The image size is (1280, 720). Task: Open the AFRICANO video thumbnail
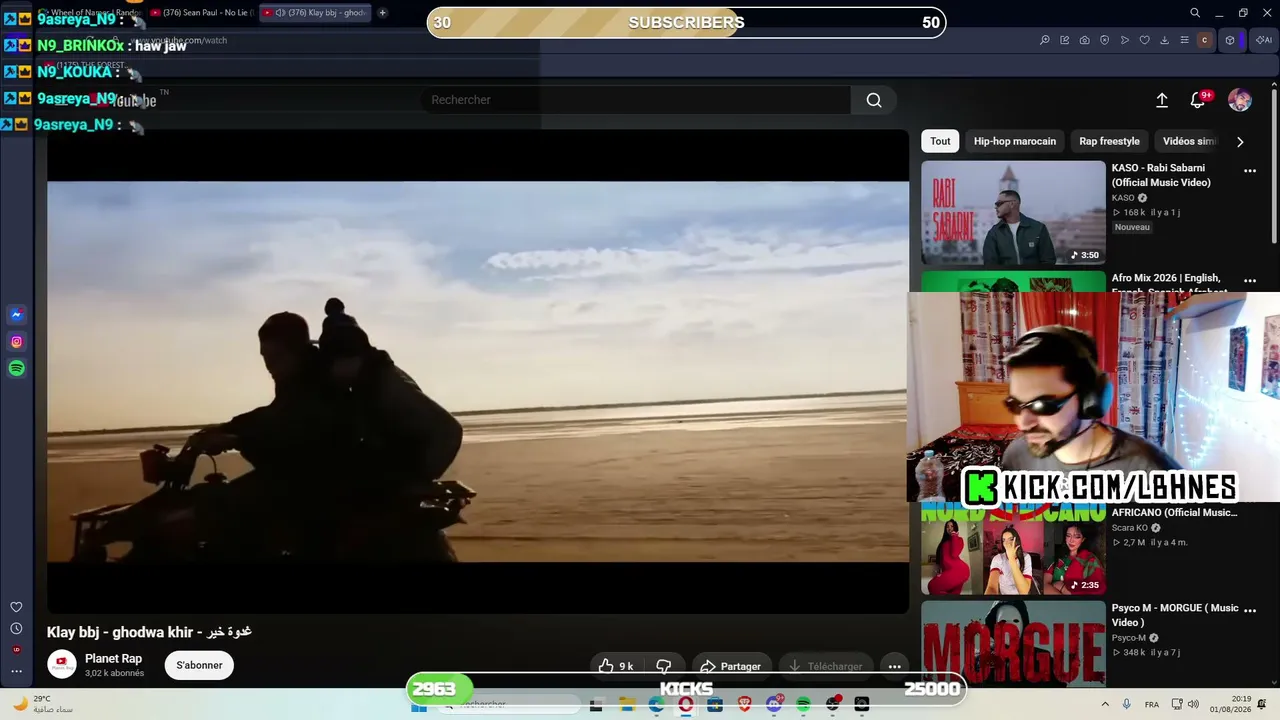(1013, 548)
